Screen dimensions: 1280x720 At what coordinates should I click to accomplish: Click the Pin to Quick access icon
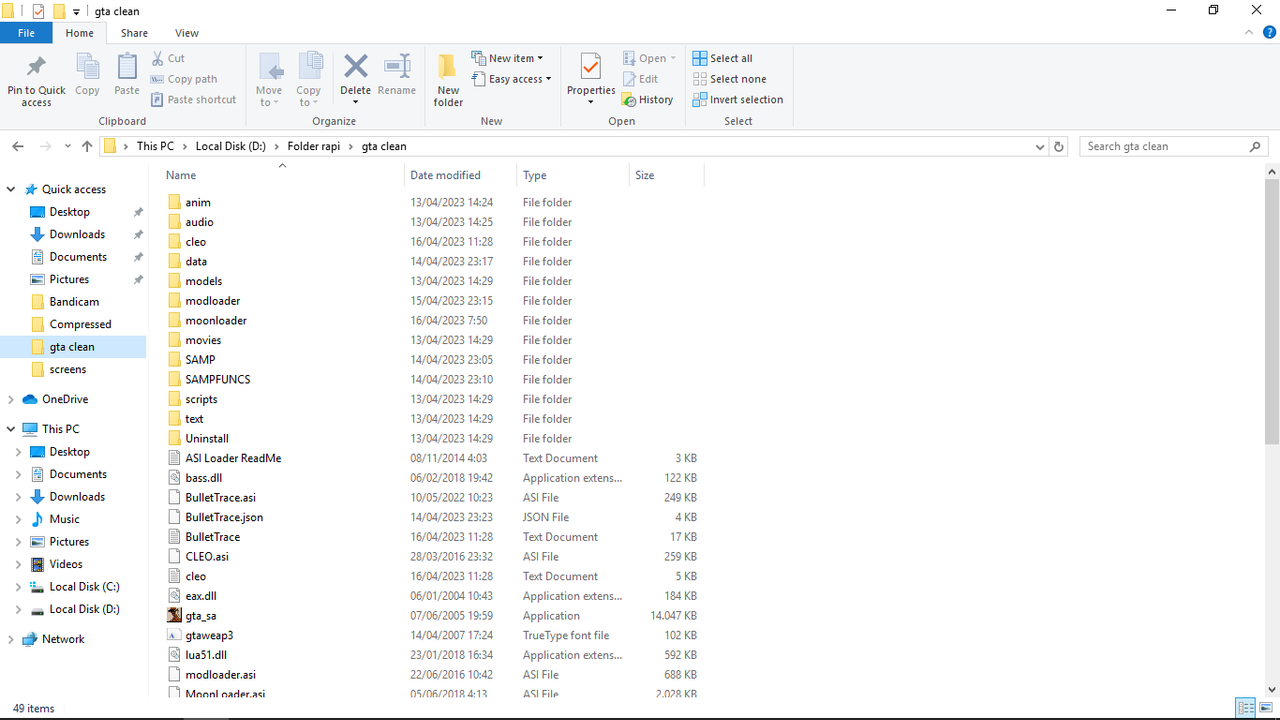(x=36, y=68)
